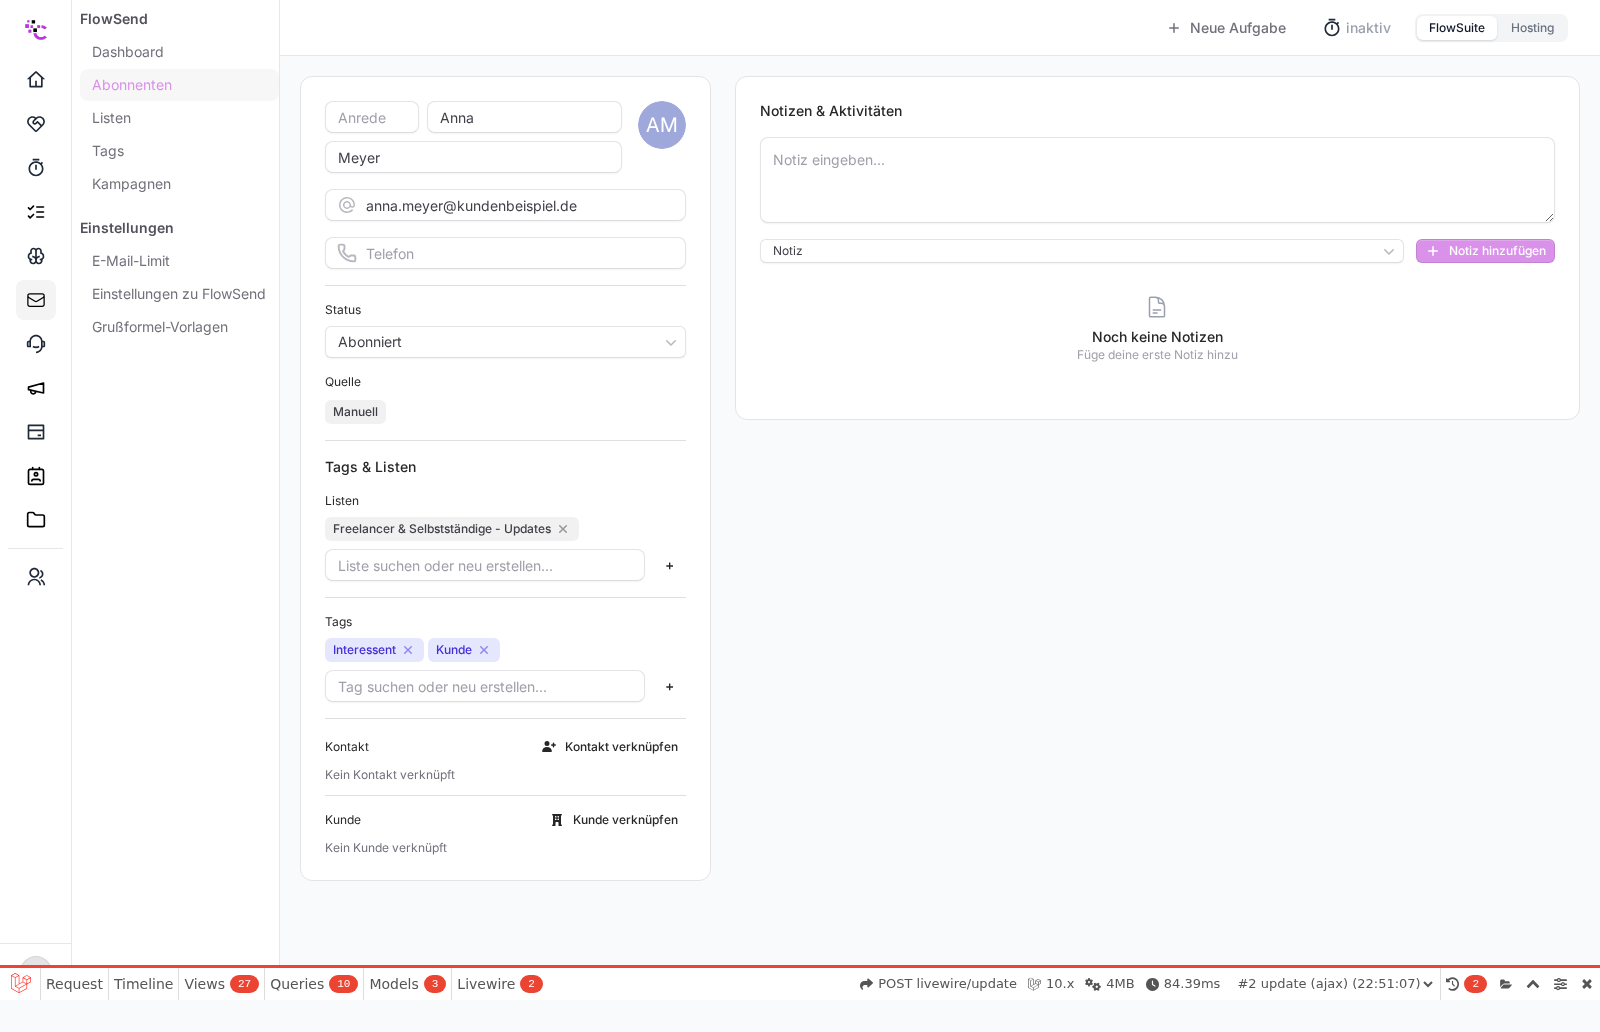Switch to FlowSuite mode
This screenshot has height=1032, width=1600.
pos(1457,28)
